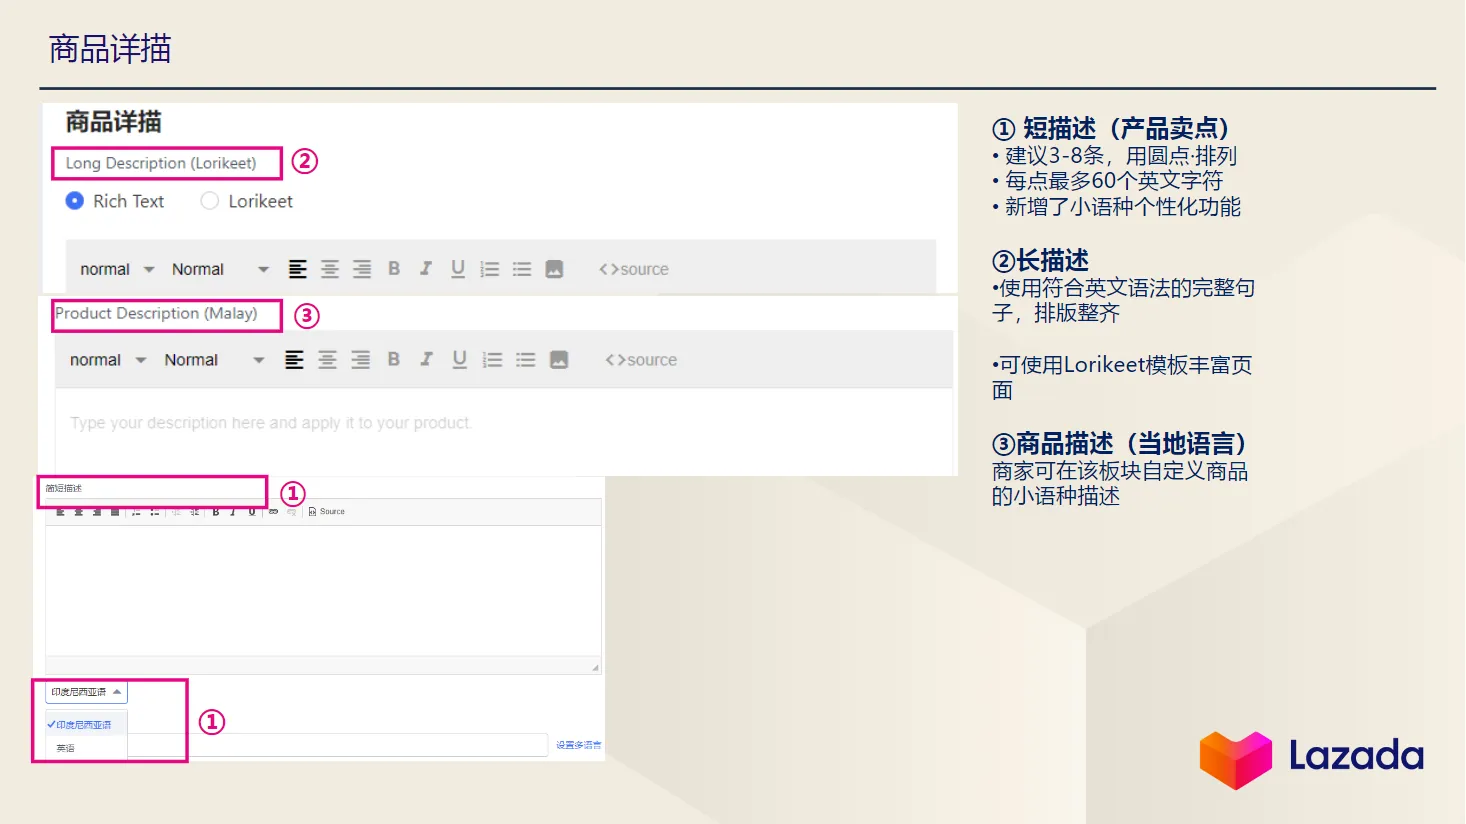
Task: Click the 设置多语言 link
Action: pyautogui.click(x=579, y=744)
